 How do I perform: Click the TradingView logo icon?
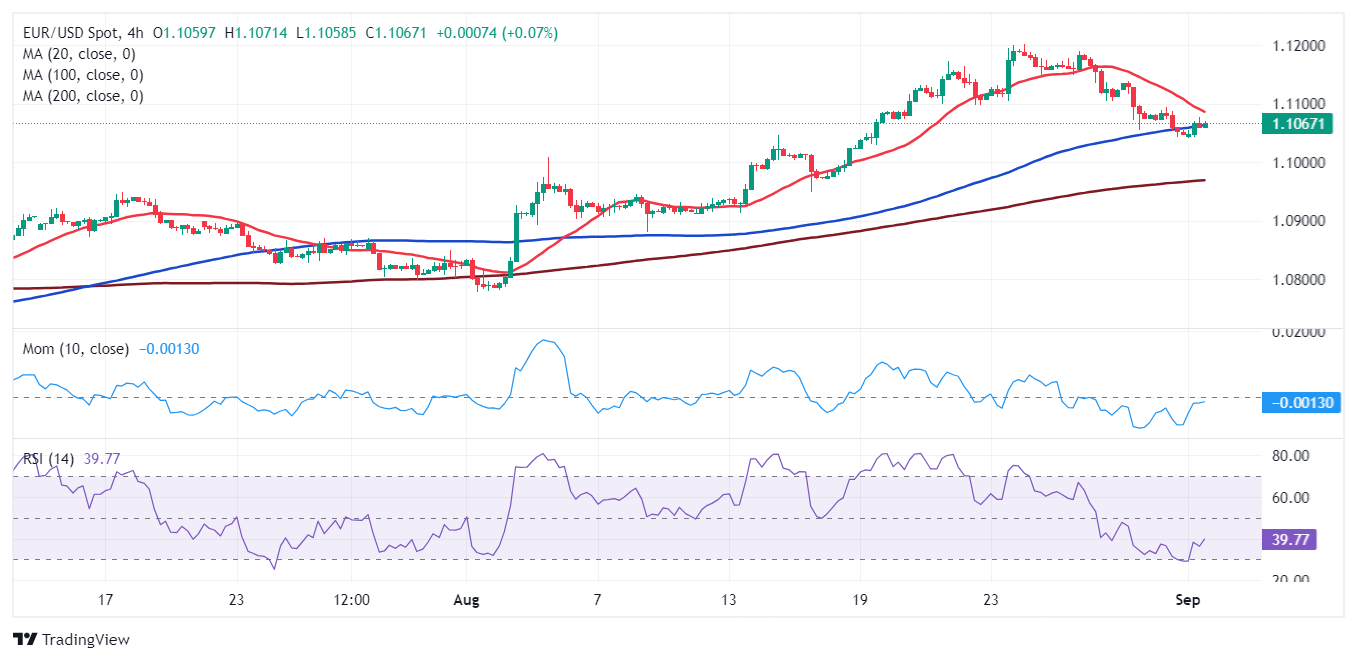24,639
